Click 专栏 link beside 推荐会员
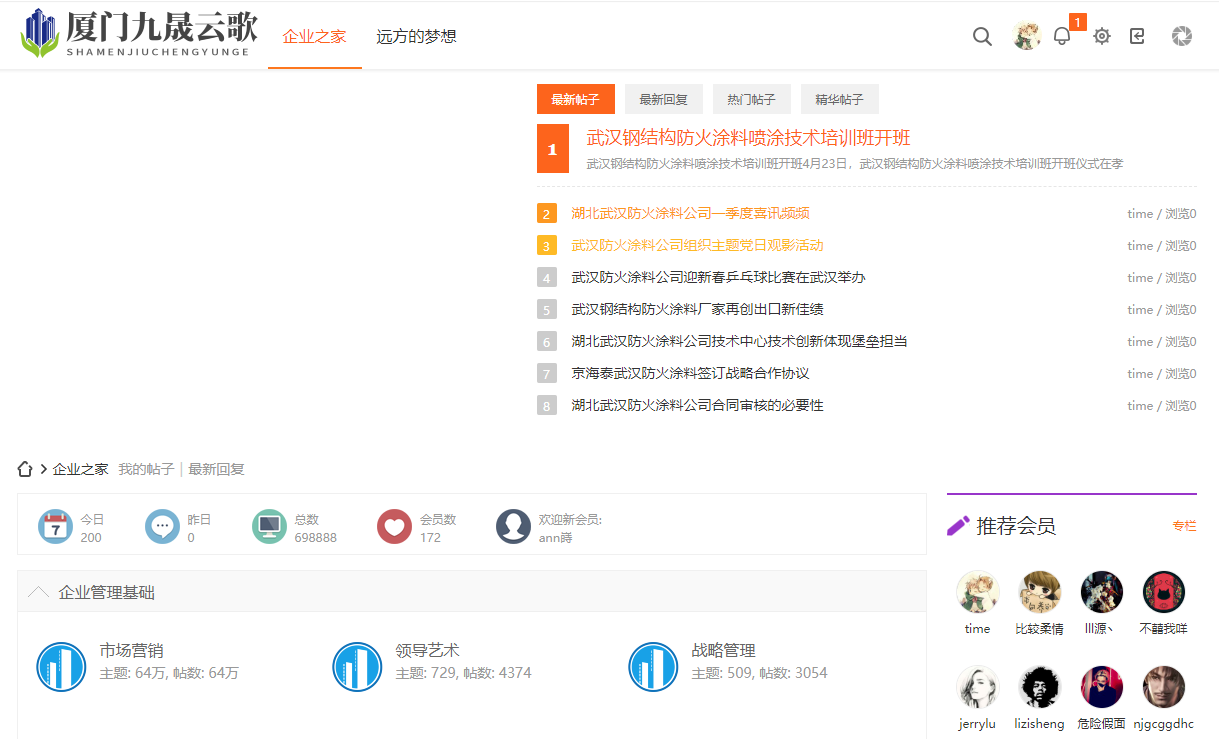 [x=1184, y=526]
